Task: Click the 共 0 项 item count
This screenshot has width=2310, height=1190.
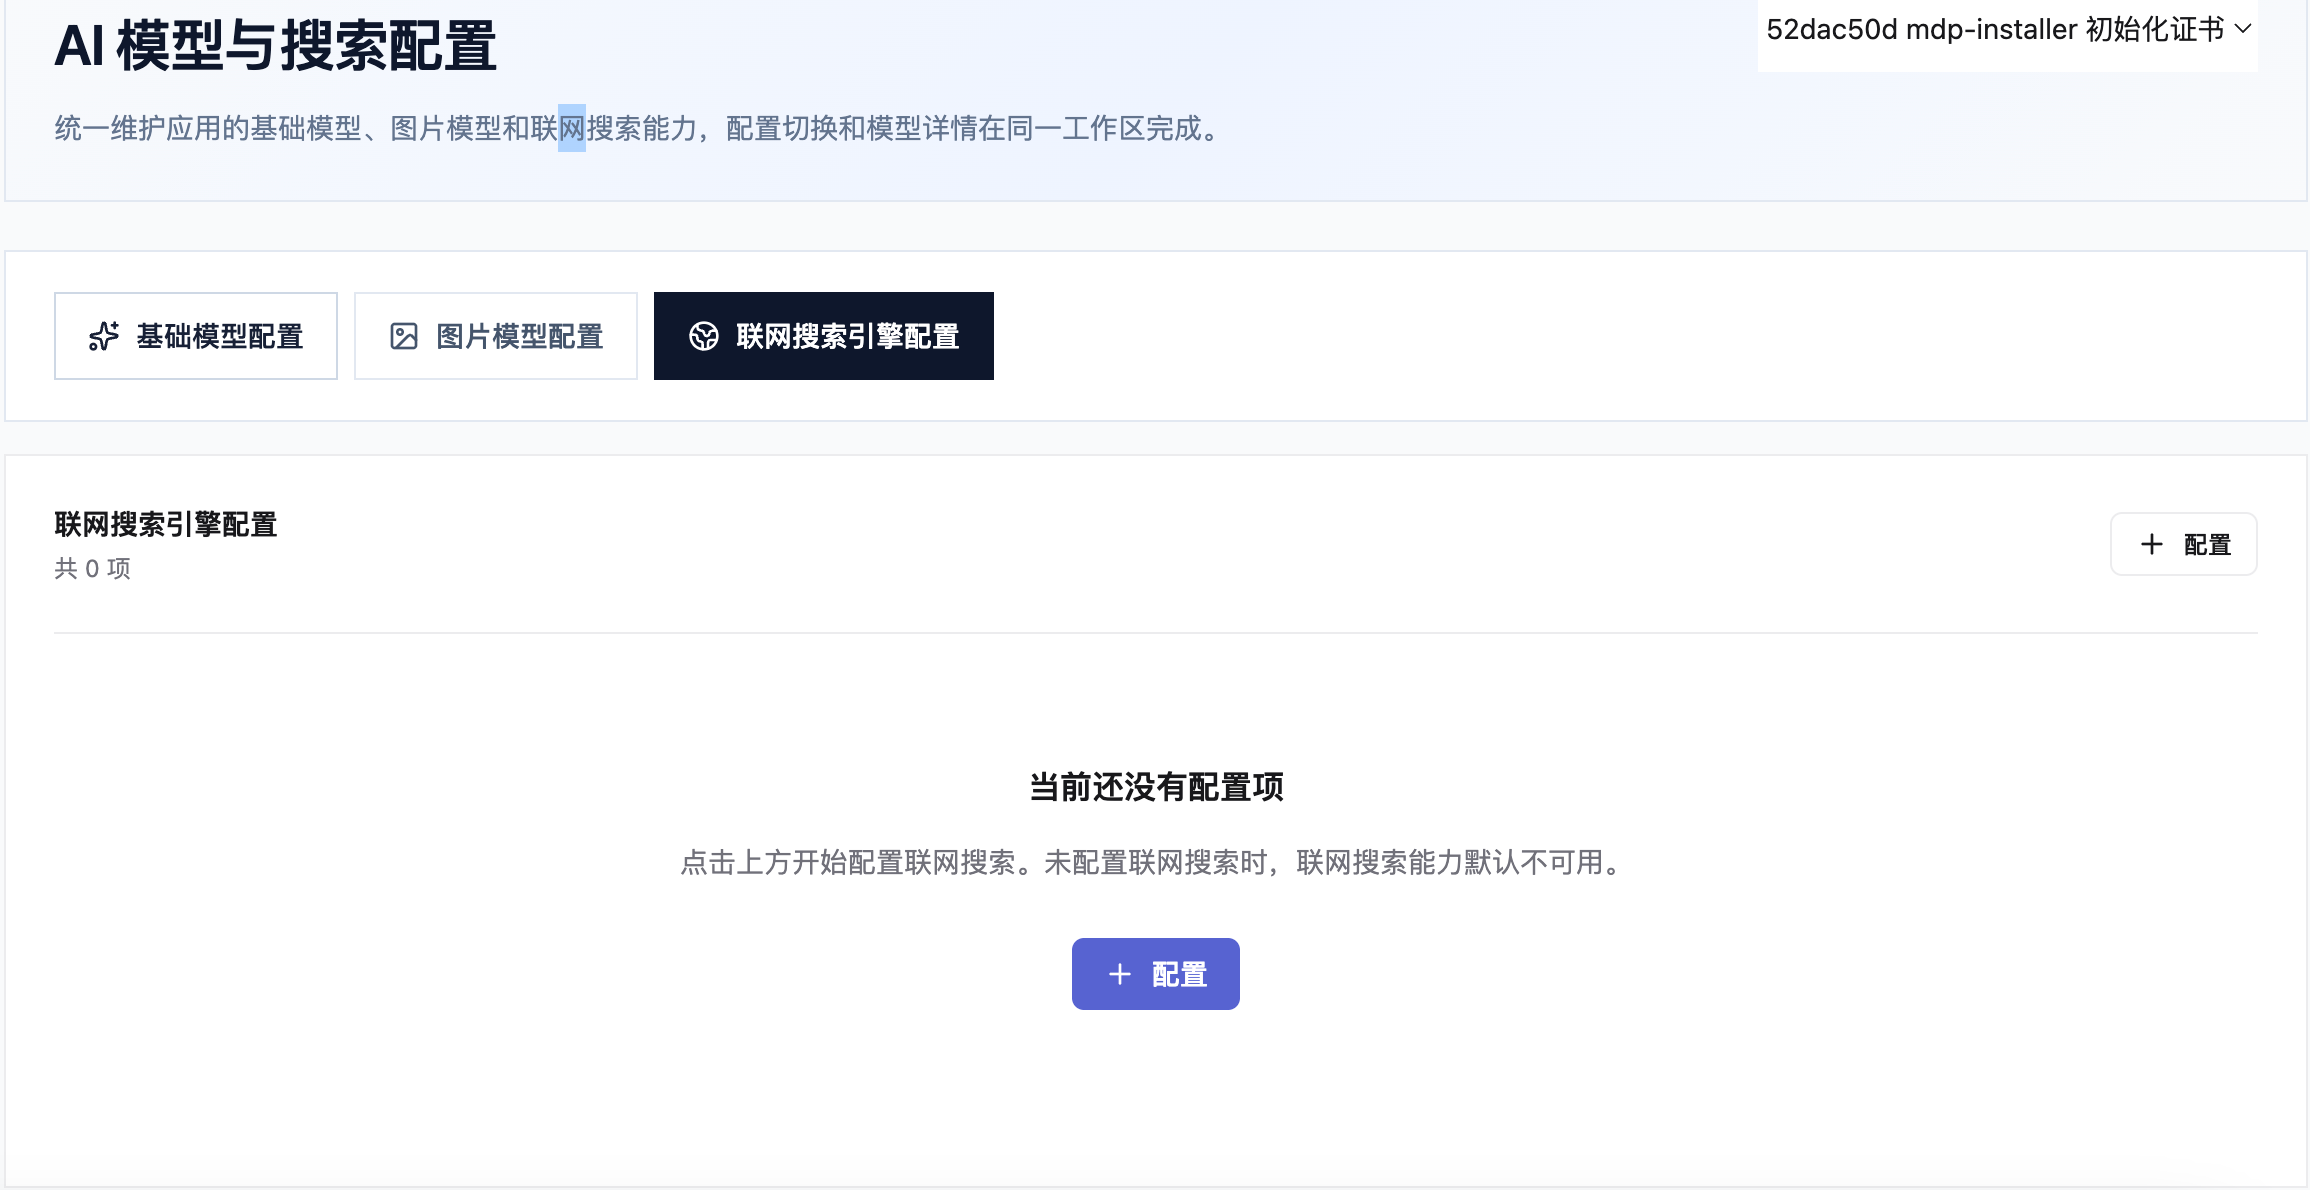Action: (93, 568)
